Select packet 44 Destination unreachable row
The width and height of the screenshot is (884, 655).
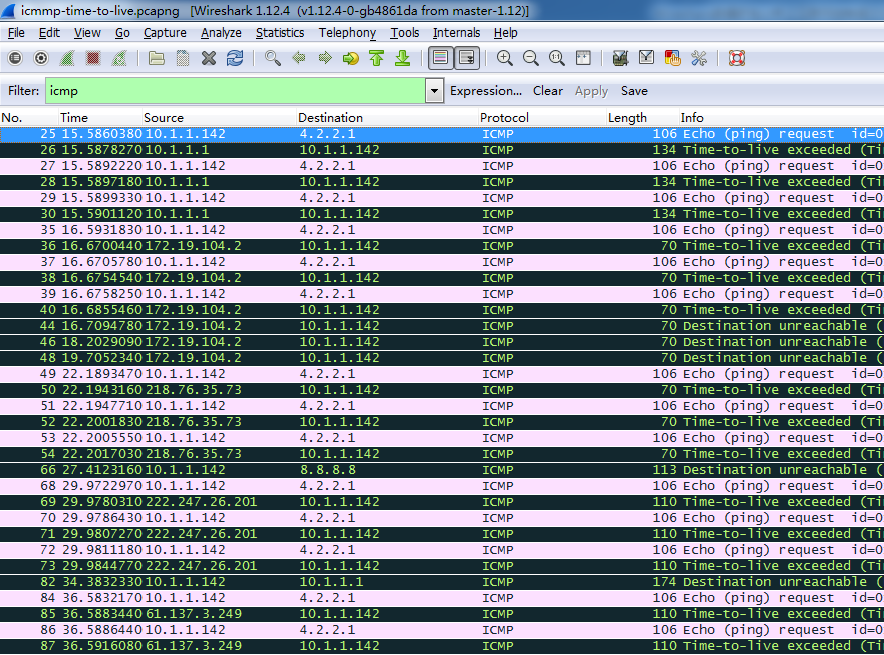pyautogui.click(x=442, y=326)
